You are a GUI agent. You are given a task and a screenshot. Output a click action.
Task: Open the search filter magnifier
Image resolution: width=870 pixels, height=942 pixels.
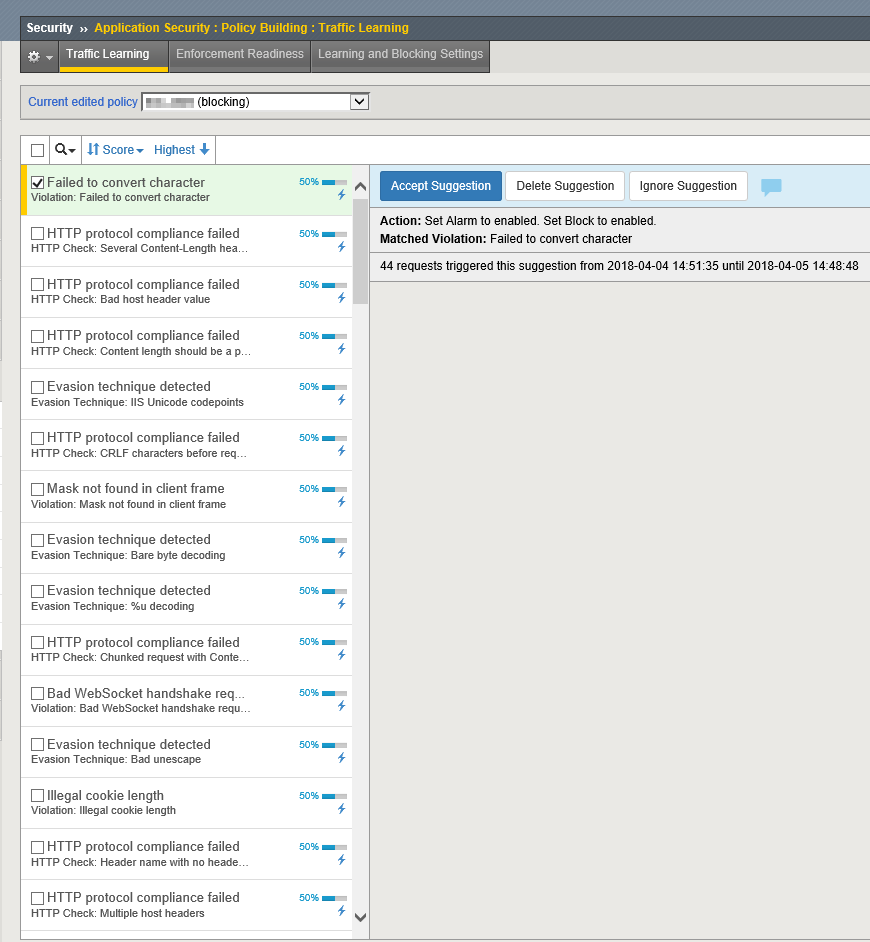tap(65, 150)
